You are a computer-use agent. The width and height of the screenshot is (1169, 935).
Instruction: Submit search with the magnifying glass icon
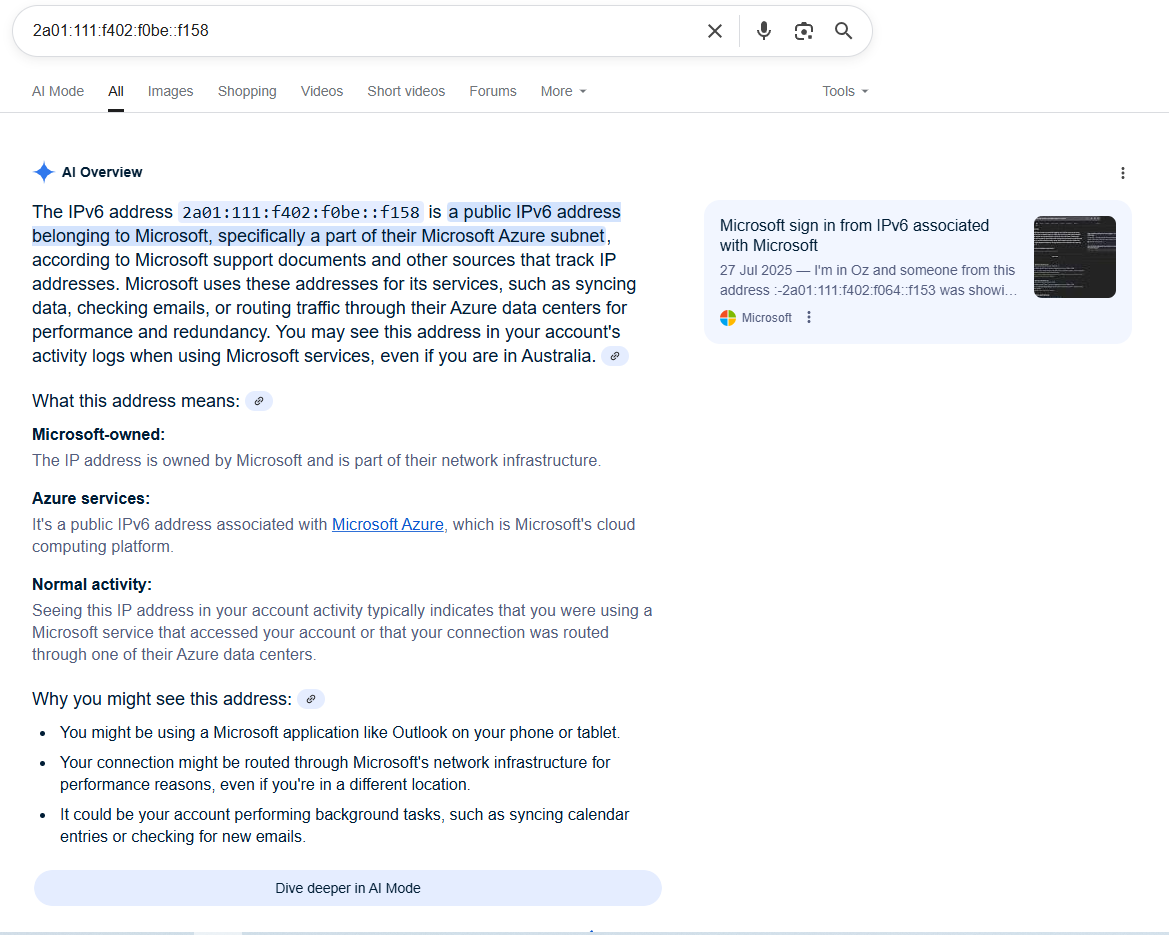click(x=843, y=31)
